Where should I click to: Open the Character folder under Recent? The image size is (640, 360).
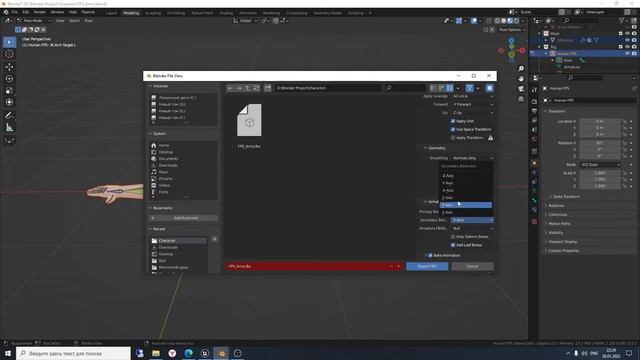tap(179, 241)
